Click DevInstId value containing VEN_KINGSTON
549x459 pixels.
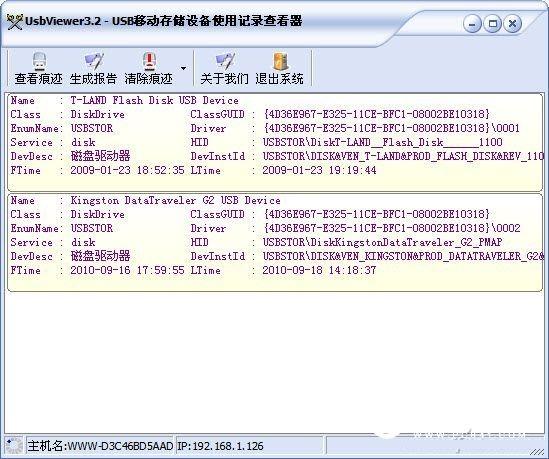point(403,256)
